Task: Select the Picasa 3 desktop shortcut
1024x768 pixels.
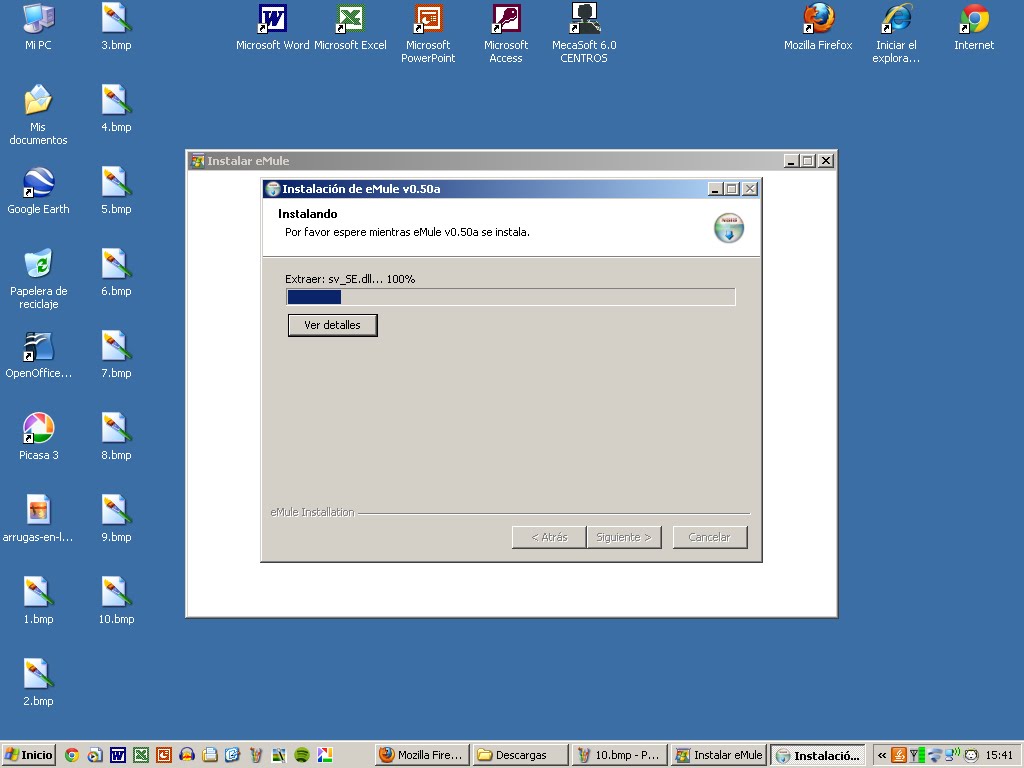Action: 39,437
